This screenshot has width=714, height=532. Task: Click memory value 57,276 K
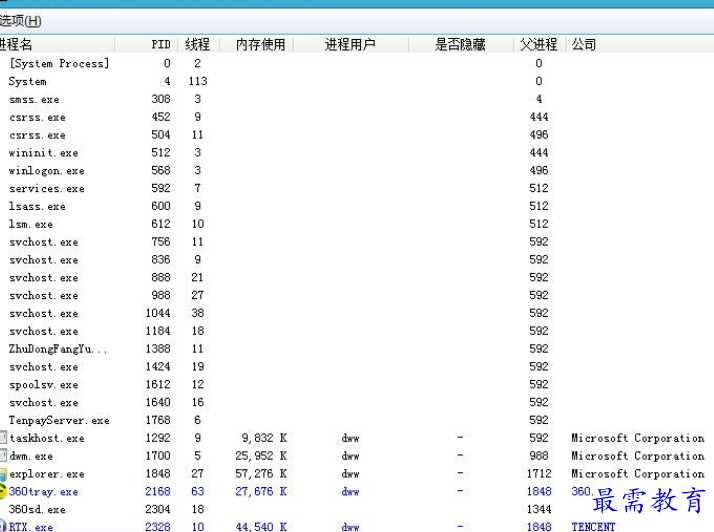pyautogui.click(x=261, y=474)
